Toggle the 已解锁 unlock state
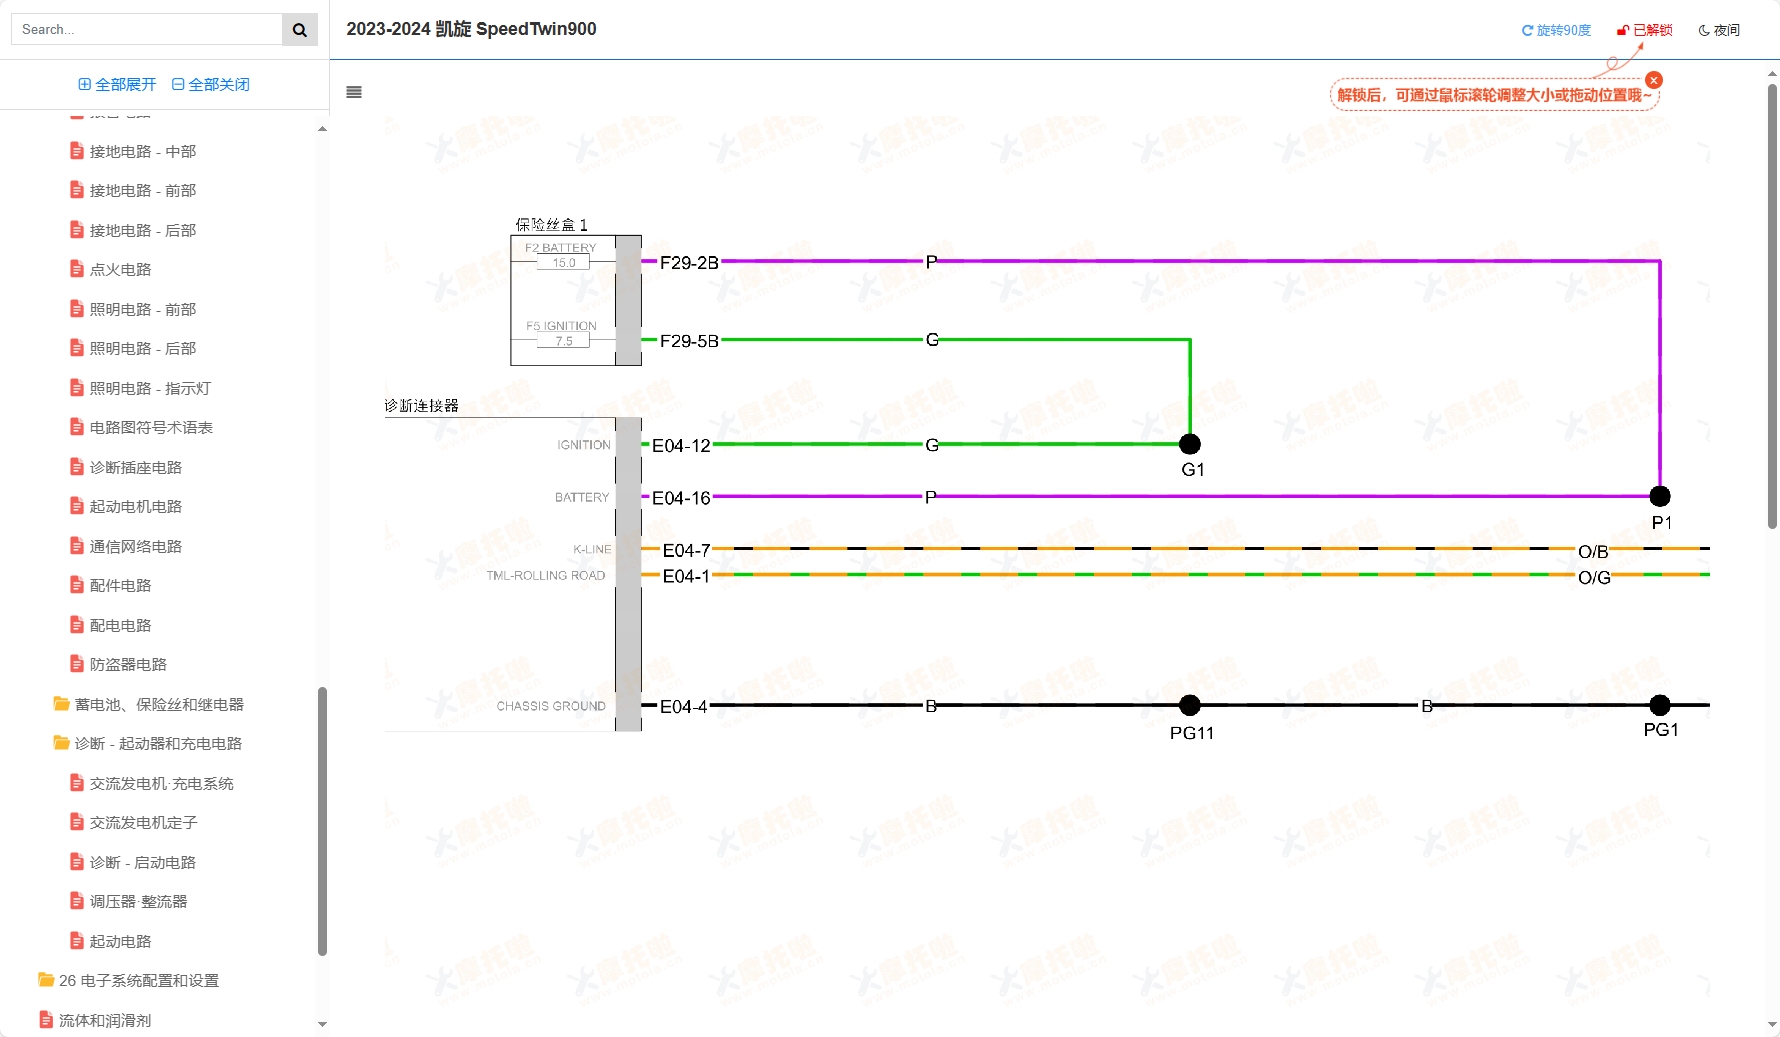Image resolution: width=1780 pixels, height=1037 pixels. click(1645, 30)
